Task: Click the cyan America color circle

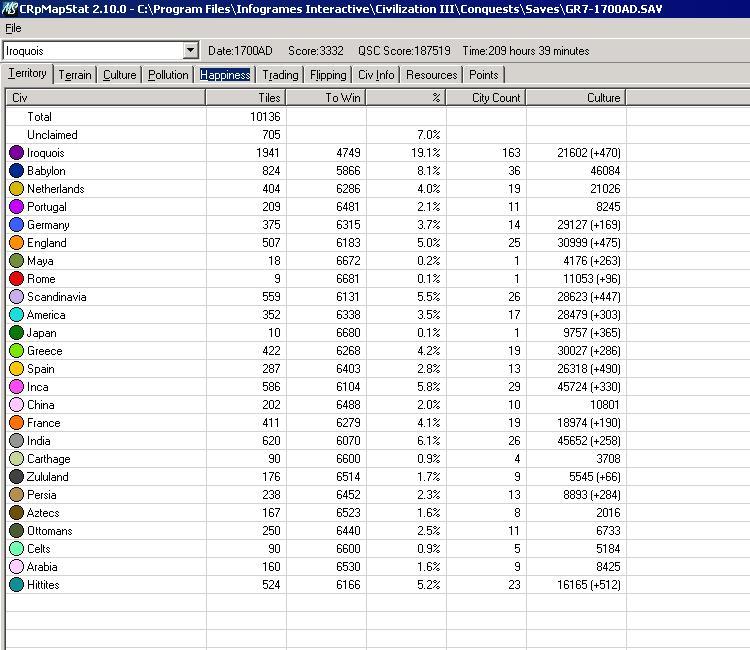Action: 16,315
